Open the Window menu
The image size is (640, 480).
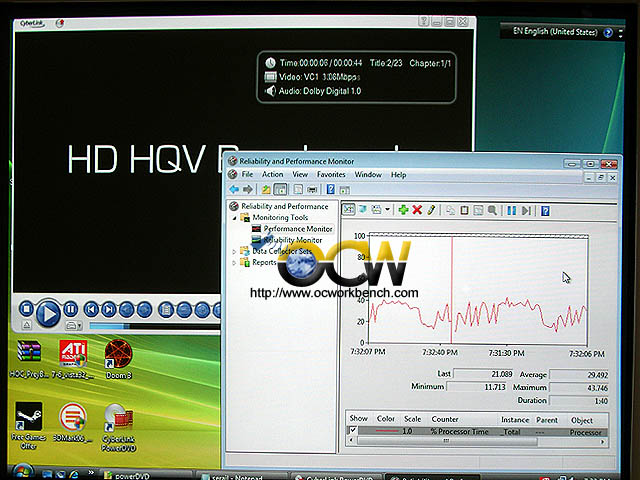[x=368, y=175]
